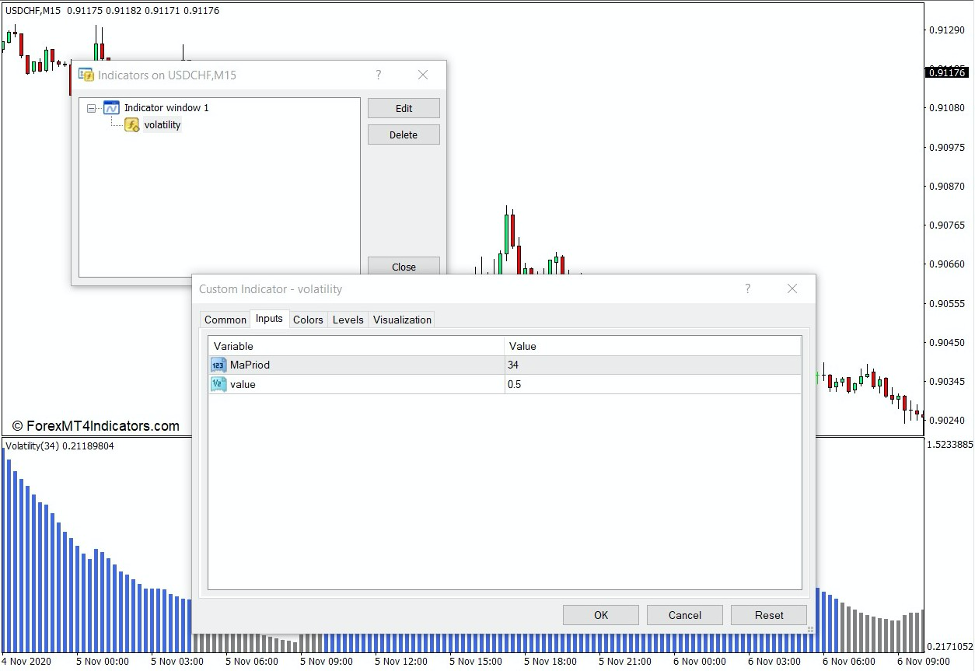Edit the volatility indicator
This screenshot has height=672, width=977.
click(x=403, y=107)
